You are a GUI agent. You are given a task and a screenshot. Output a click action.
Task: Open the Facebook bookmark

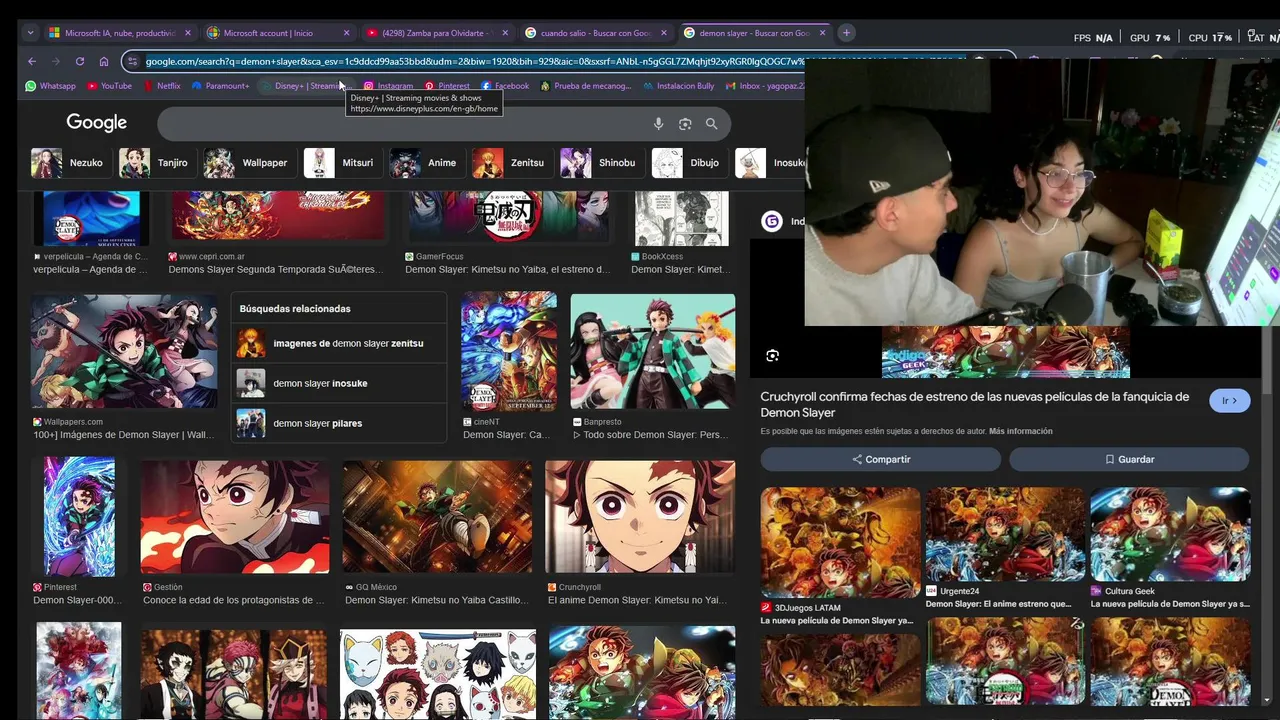click(505, 86)
